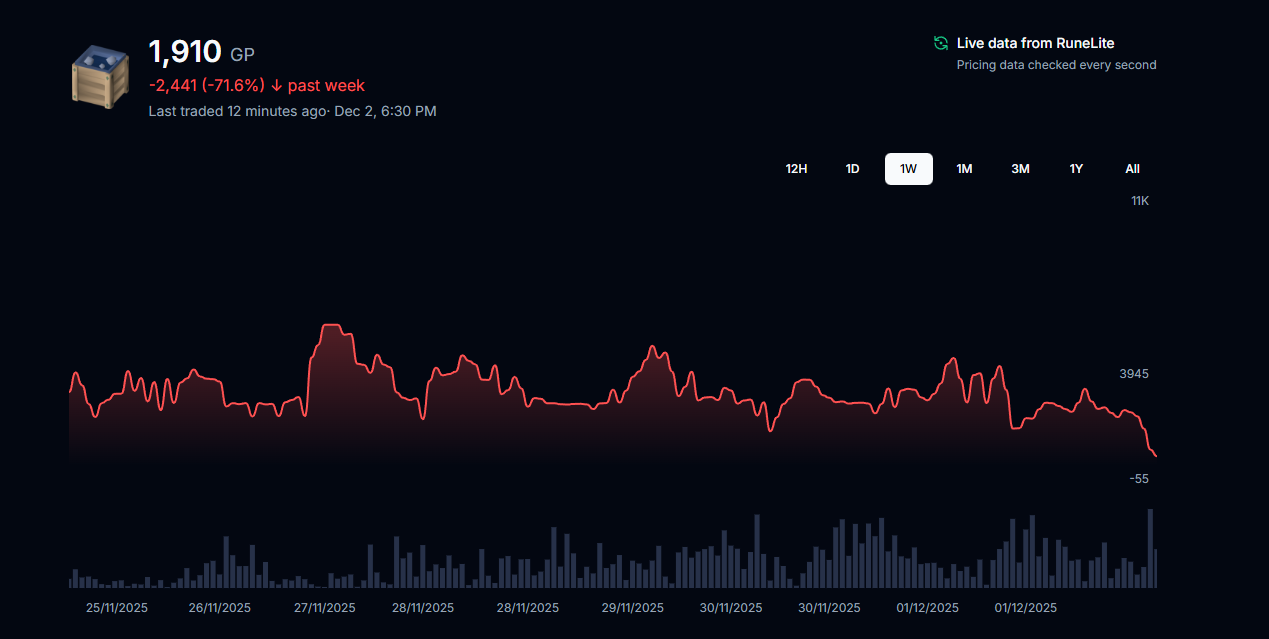
Task: Click the 26/11/2025 date axis label
Action: pyautogui.click(x=220, y=607)
